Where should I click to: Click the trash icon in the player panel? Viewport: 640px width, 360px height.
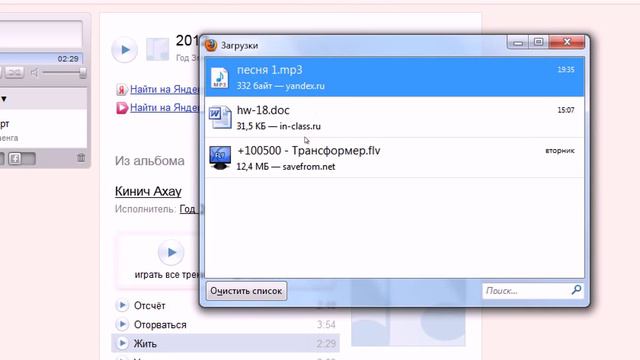[81, 158]
